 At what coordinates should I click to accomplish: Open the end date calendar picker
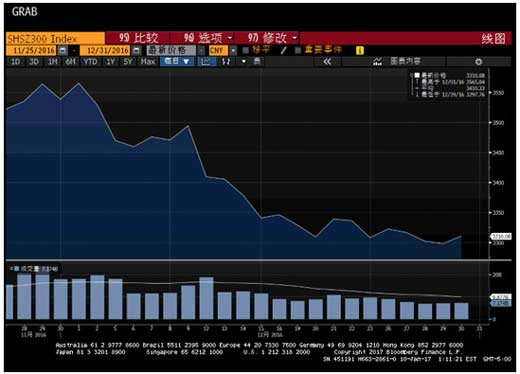tap(136, 50)
